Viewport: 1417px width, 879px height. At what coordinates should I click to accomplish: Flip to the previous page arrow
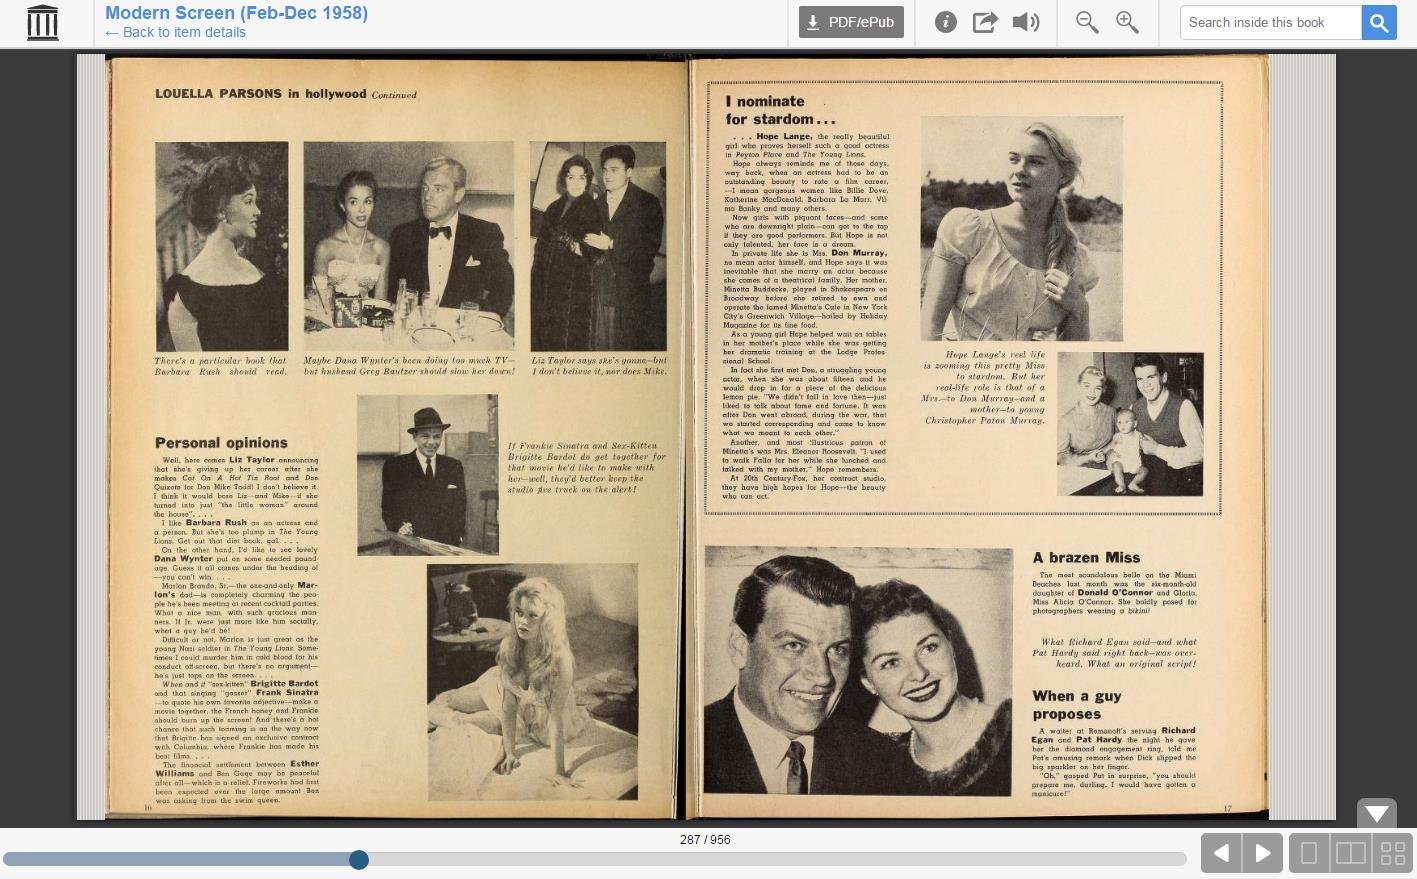[x=1221, y=853]
